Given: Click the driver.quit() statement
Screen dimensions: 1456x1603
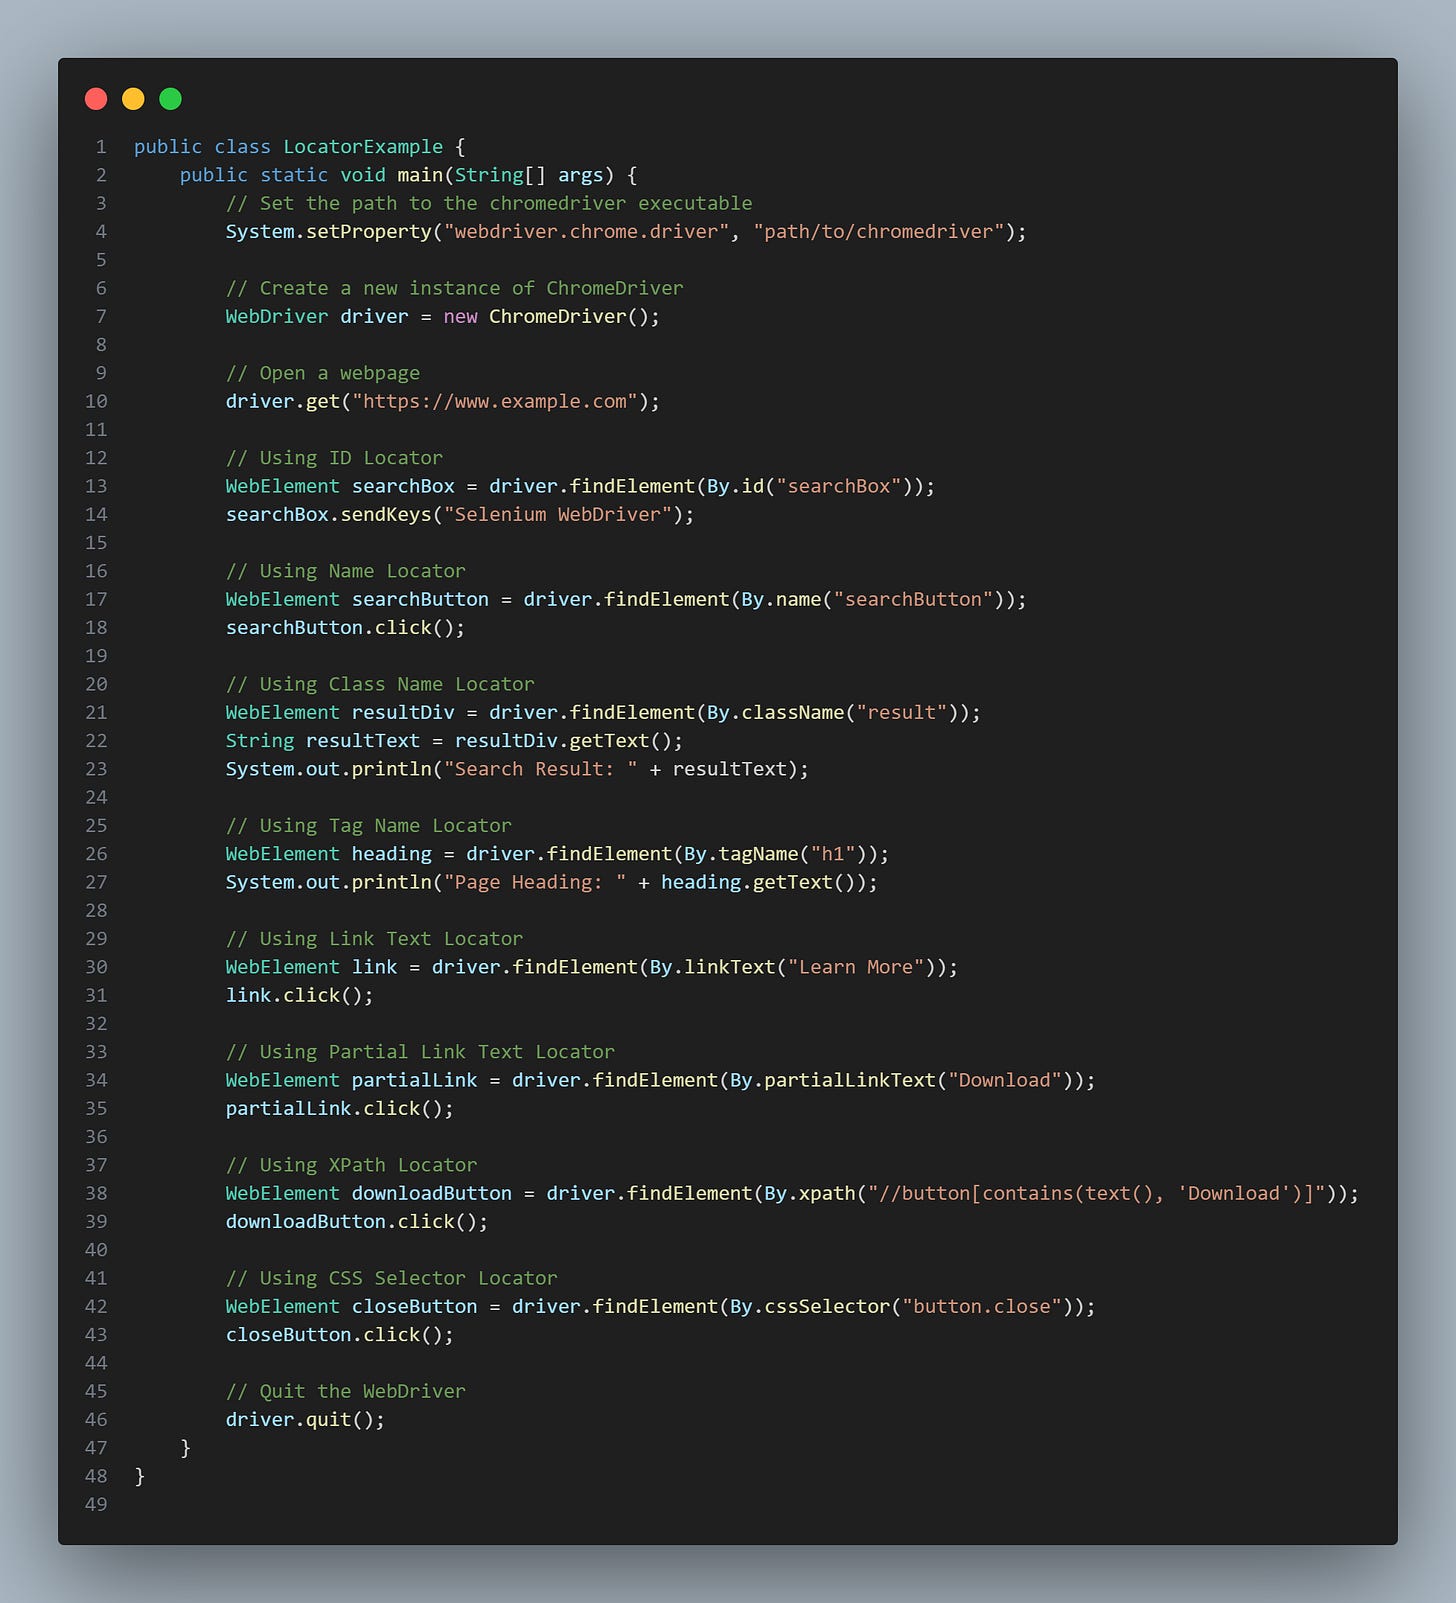Looking at the screenshot, I should tap(305, 1419).
